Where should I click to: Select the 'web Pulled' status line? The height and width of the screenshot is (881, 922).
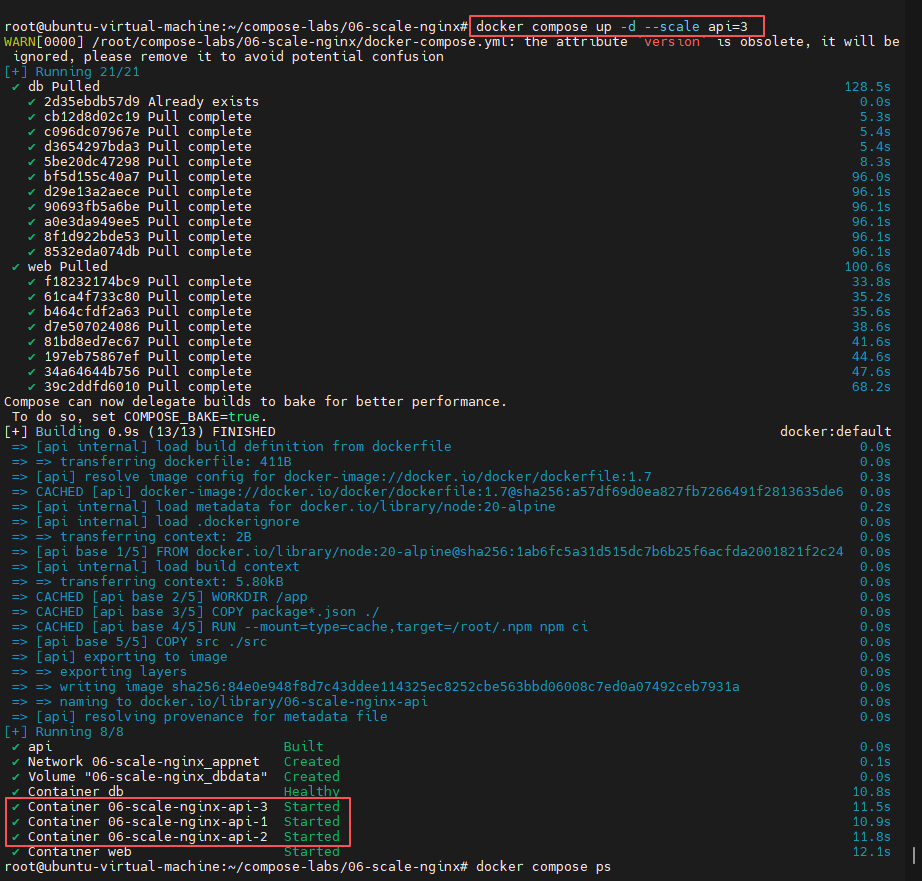(68, 266)
